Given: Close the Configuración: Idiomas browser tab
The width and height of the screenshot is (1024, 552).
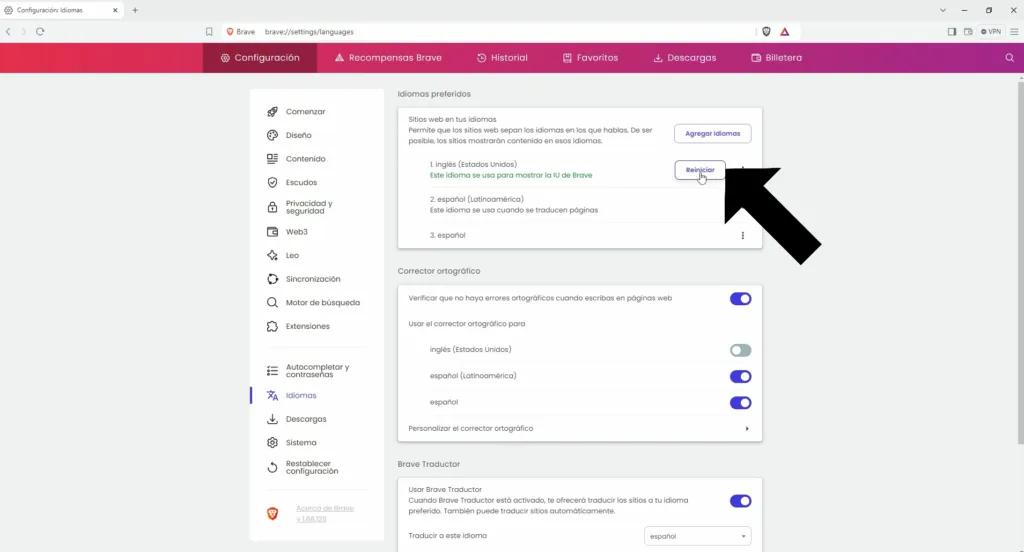Looking at the screenshot, I should pos(115,10).
